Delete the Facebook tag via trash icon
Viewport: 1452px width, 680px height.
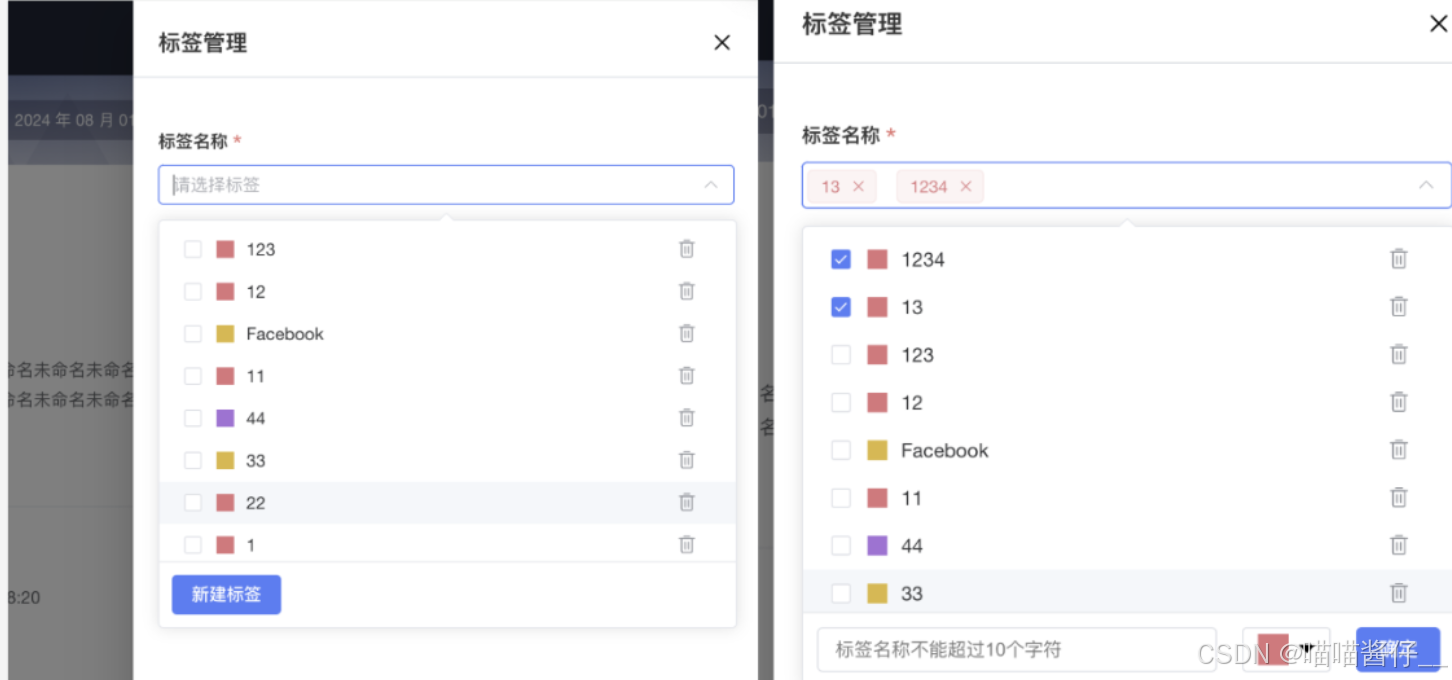[x=687, y=333]
